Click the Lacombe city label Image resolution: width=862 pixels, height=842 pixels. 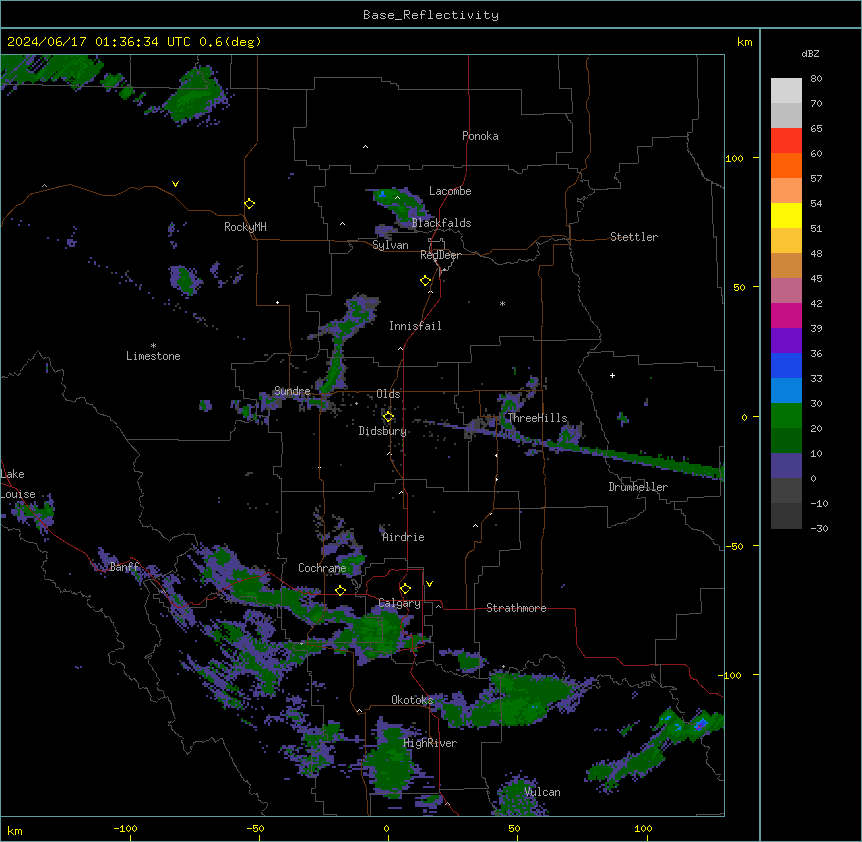[x=450, y=191]
